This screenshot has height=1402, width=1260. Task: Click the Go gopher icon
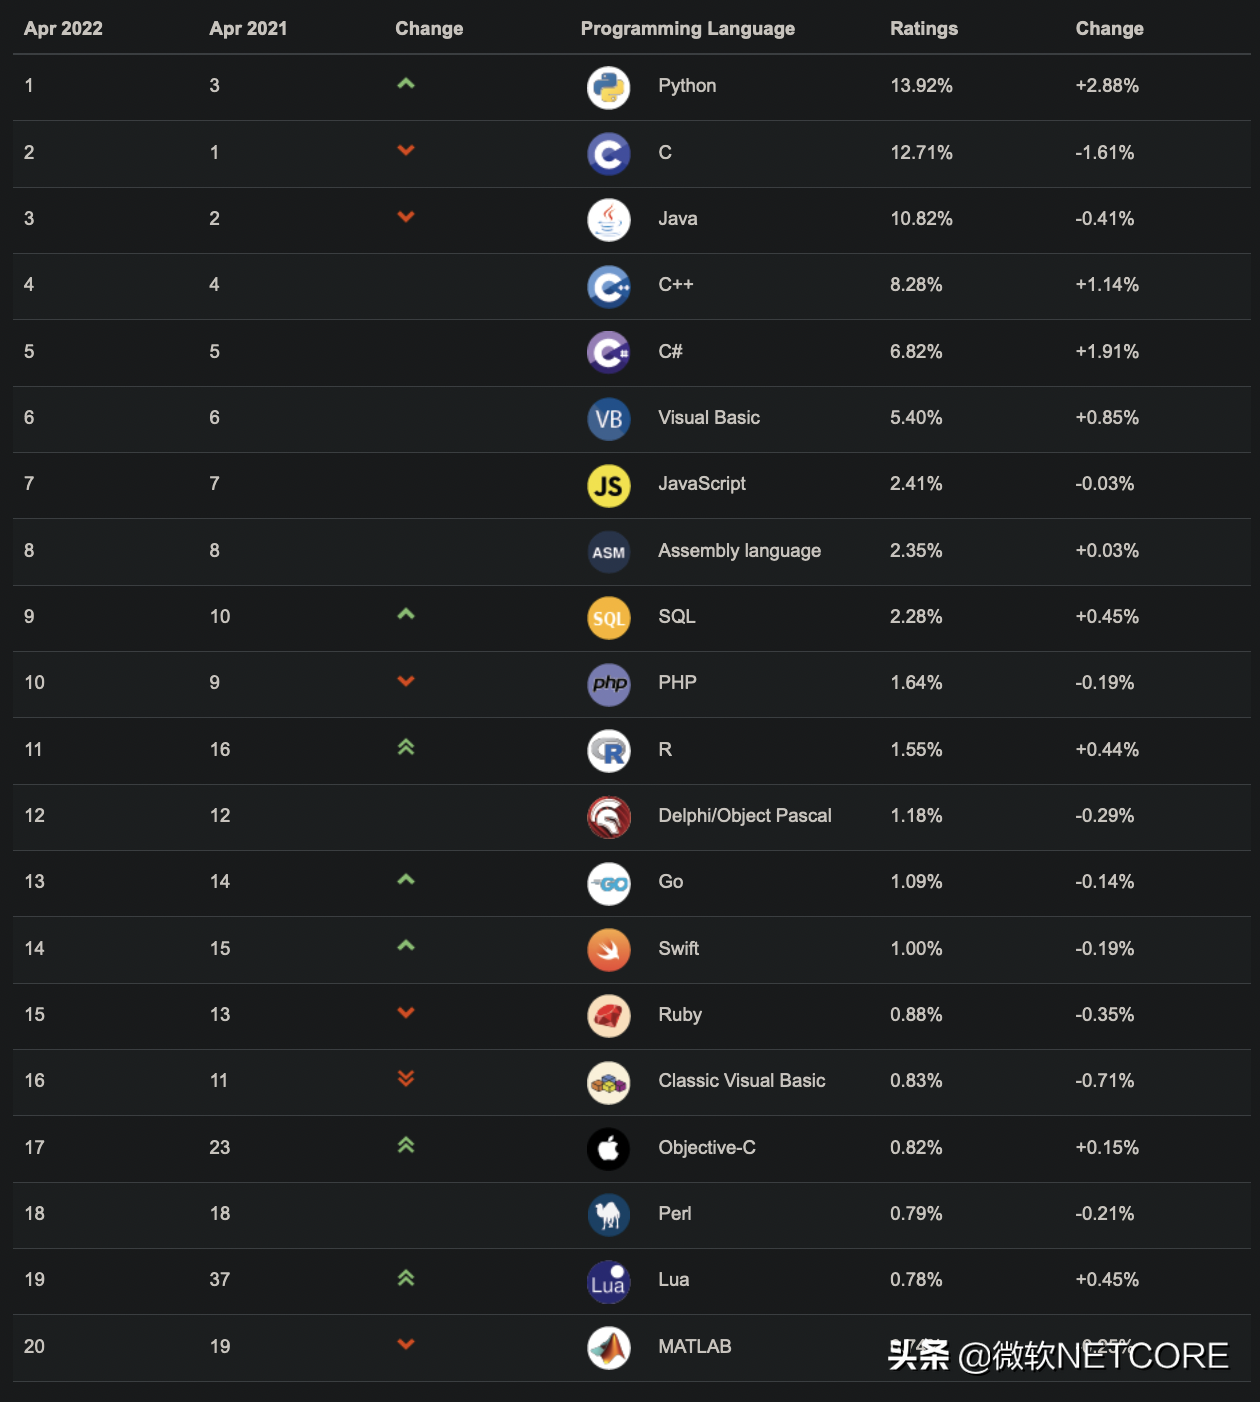click(608, 884)
